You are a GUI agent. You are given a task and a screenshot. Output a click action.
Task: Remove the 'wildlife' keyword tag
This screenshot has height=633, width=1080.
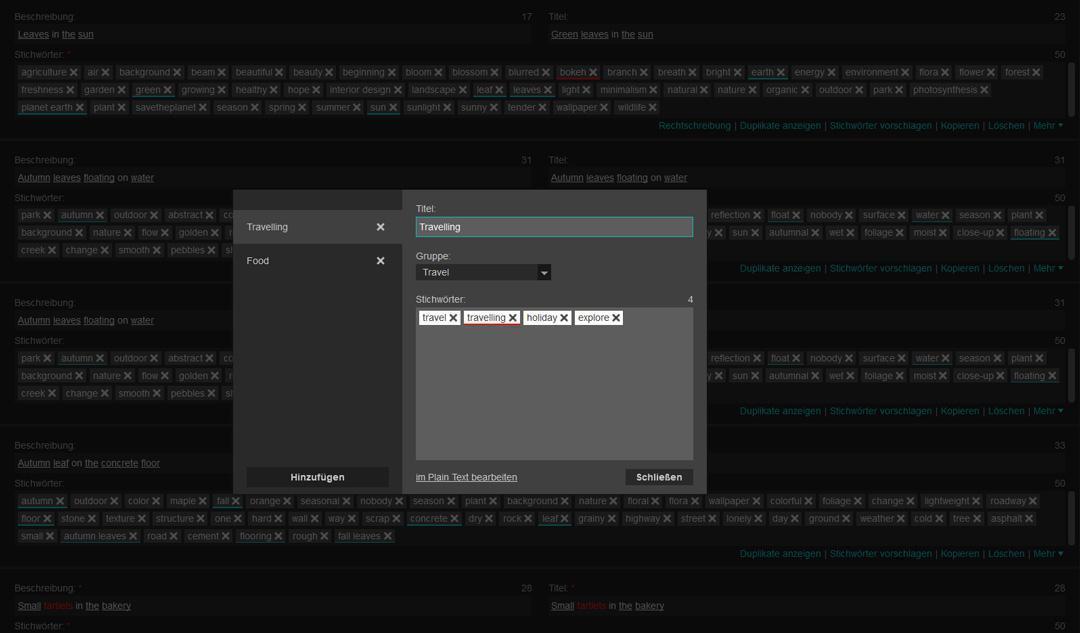pos(652,108)
